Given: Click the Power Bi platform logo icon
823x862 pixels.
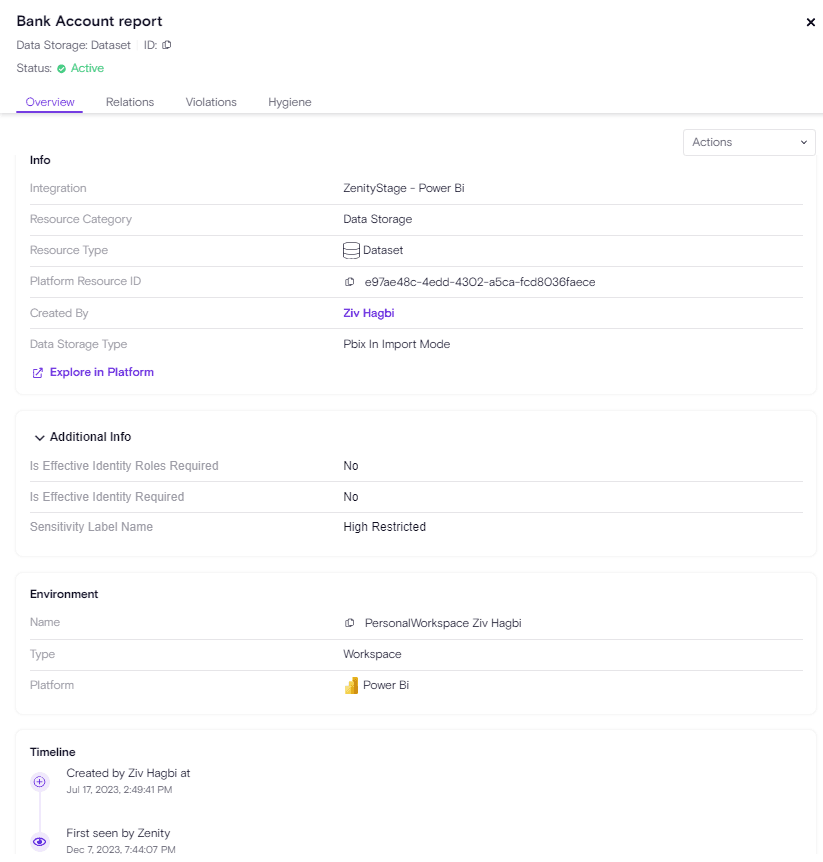Looking at the screenshot, I should point(351,686).
